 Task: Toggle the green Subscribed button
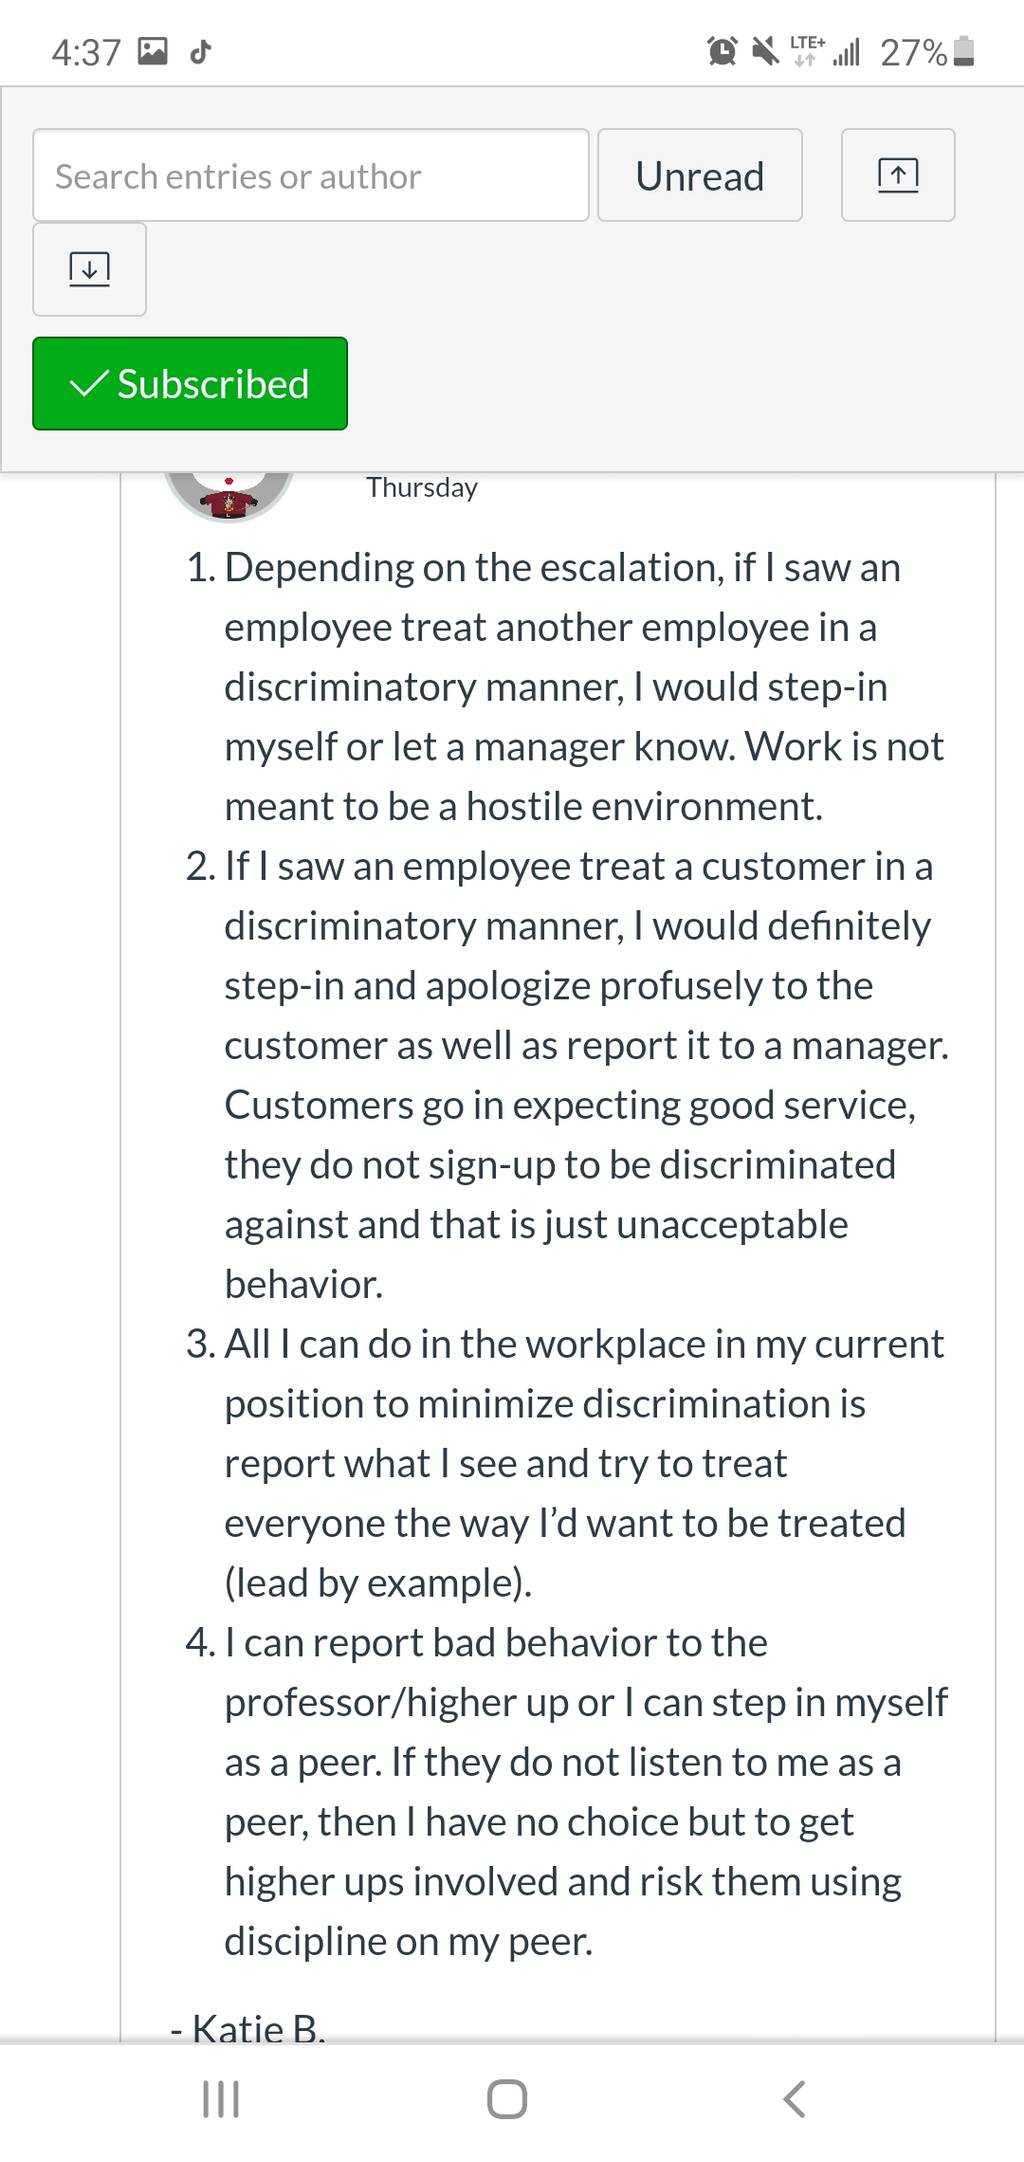click(x=190, y=384)
